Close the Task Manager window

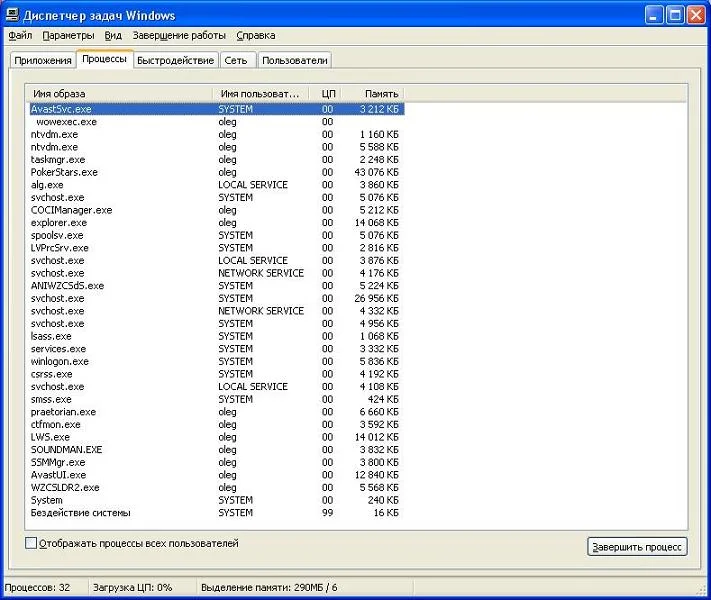tap(696, 15)
